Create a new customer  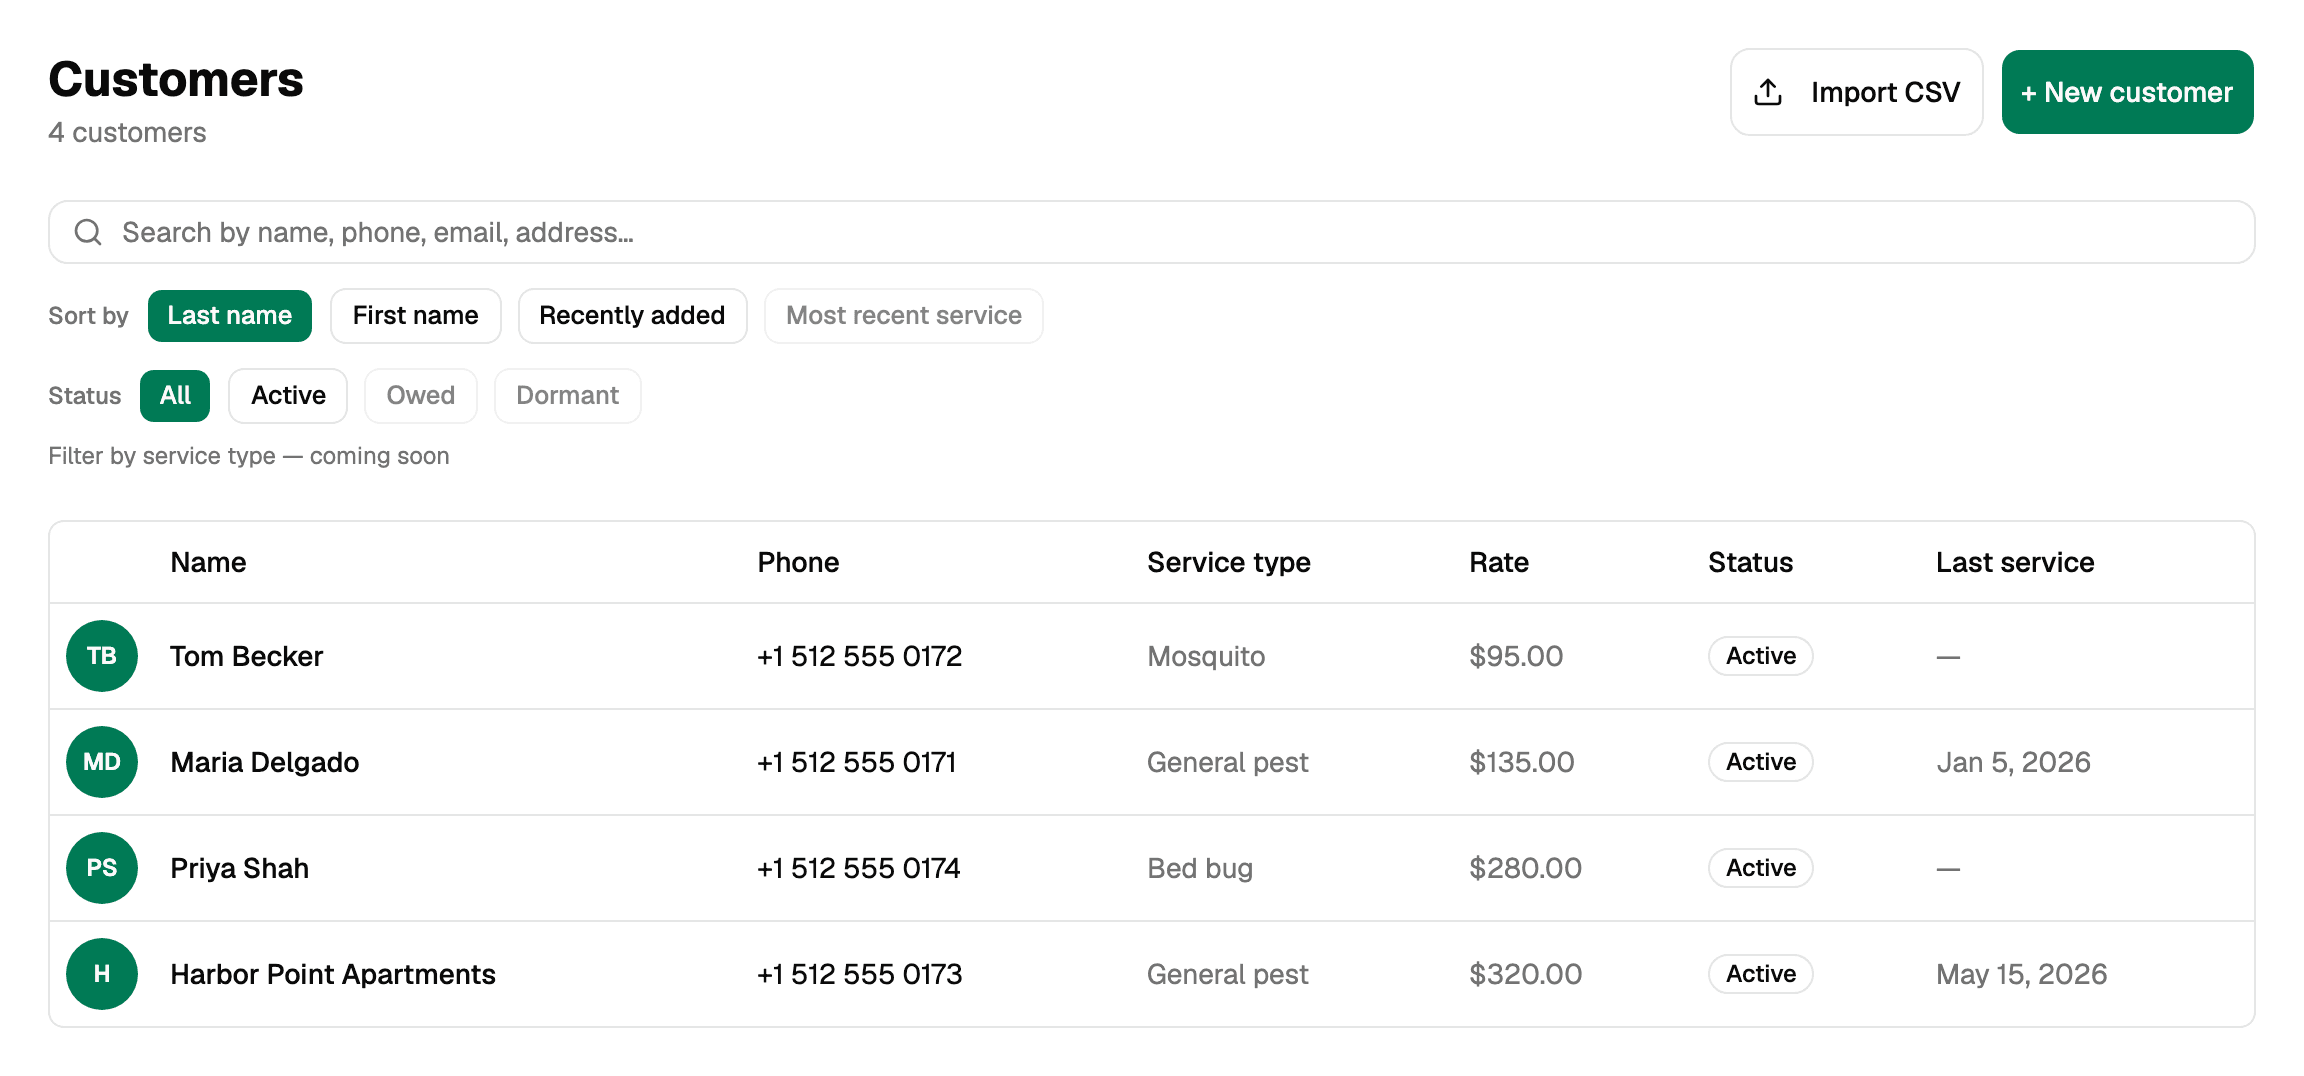pyautogui.click(x=2127, y=92)
